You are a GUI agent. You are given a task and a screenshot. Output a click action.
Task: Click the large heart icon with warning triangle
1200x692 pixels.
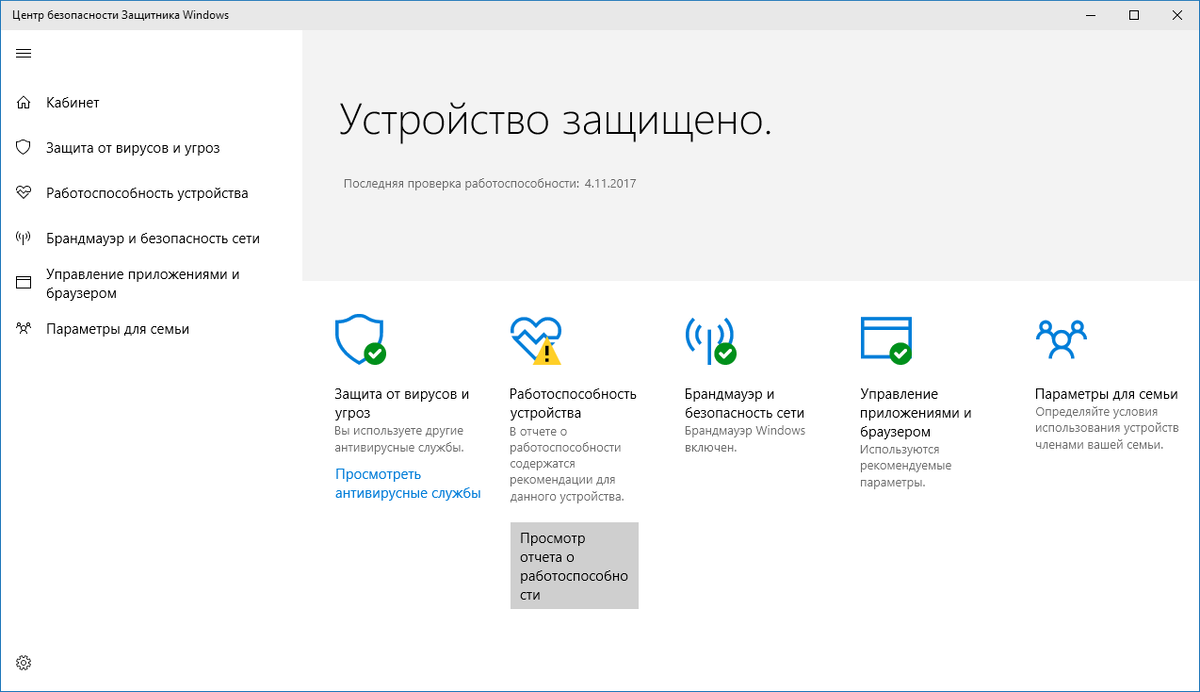click(536, 340)
